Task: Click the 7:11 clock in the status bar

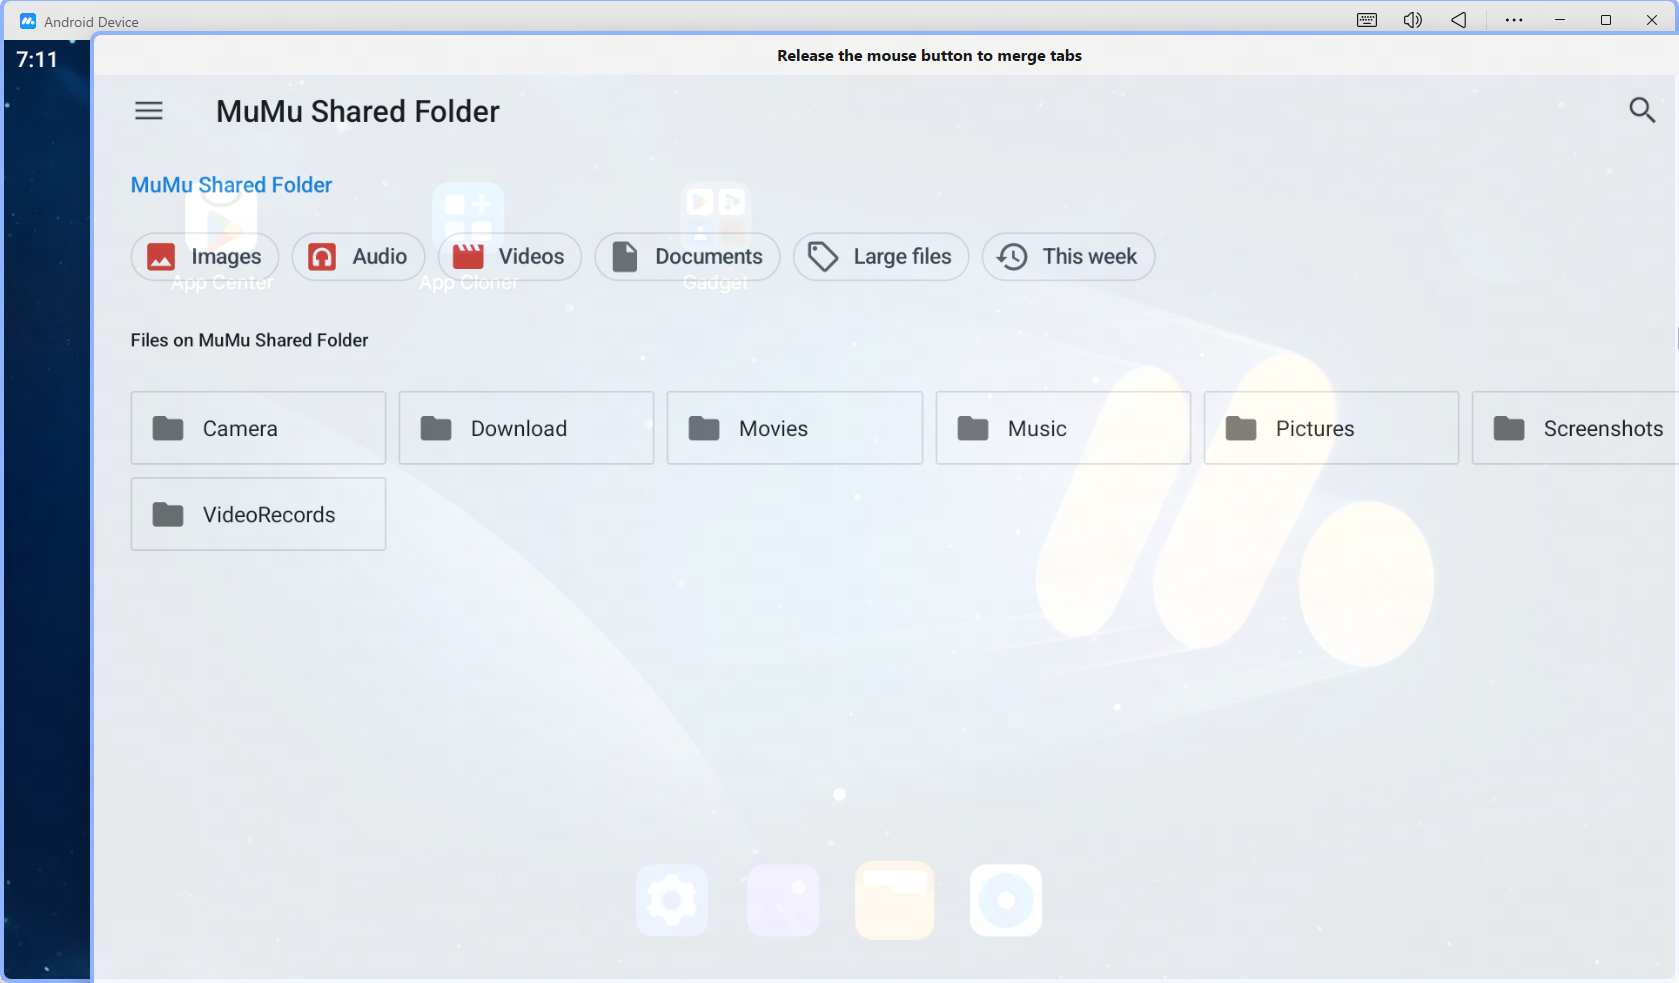Action: coord(37,60)
